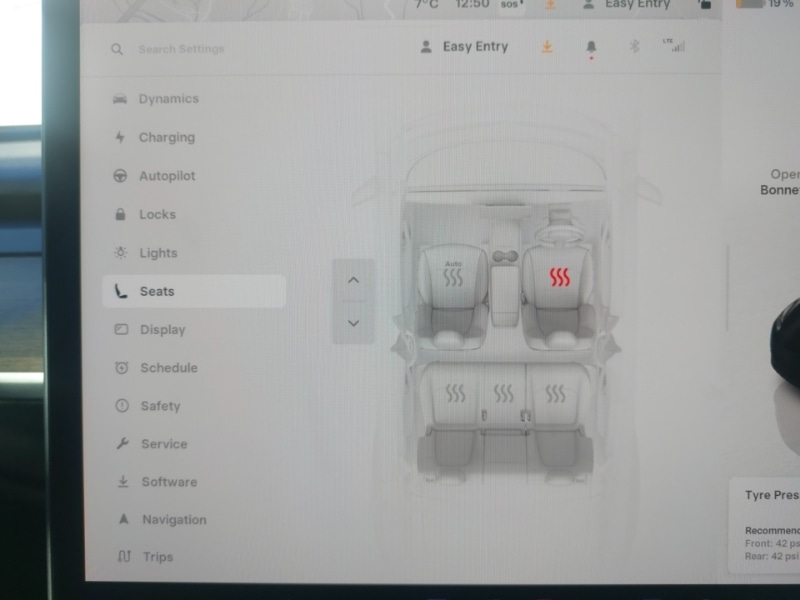Click the upward chevron beside the seat diagram
The image size is (800, 600).
point(352,281)
